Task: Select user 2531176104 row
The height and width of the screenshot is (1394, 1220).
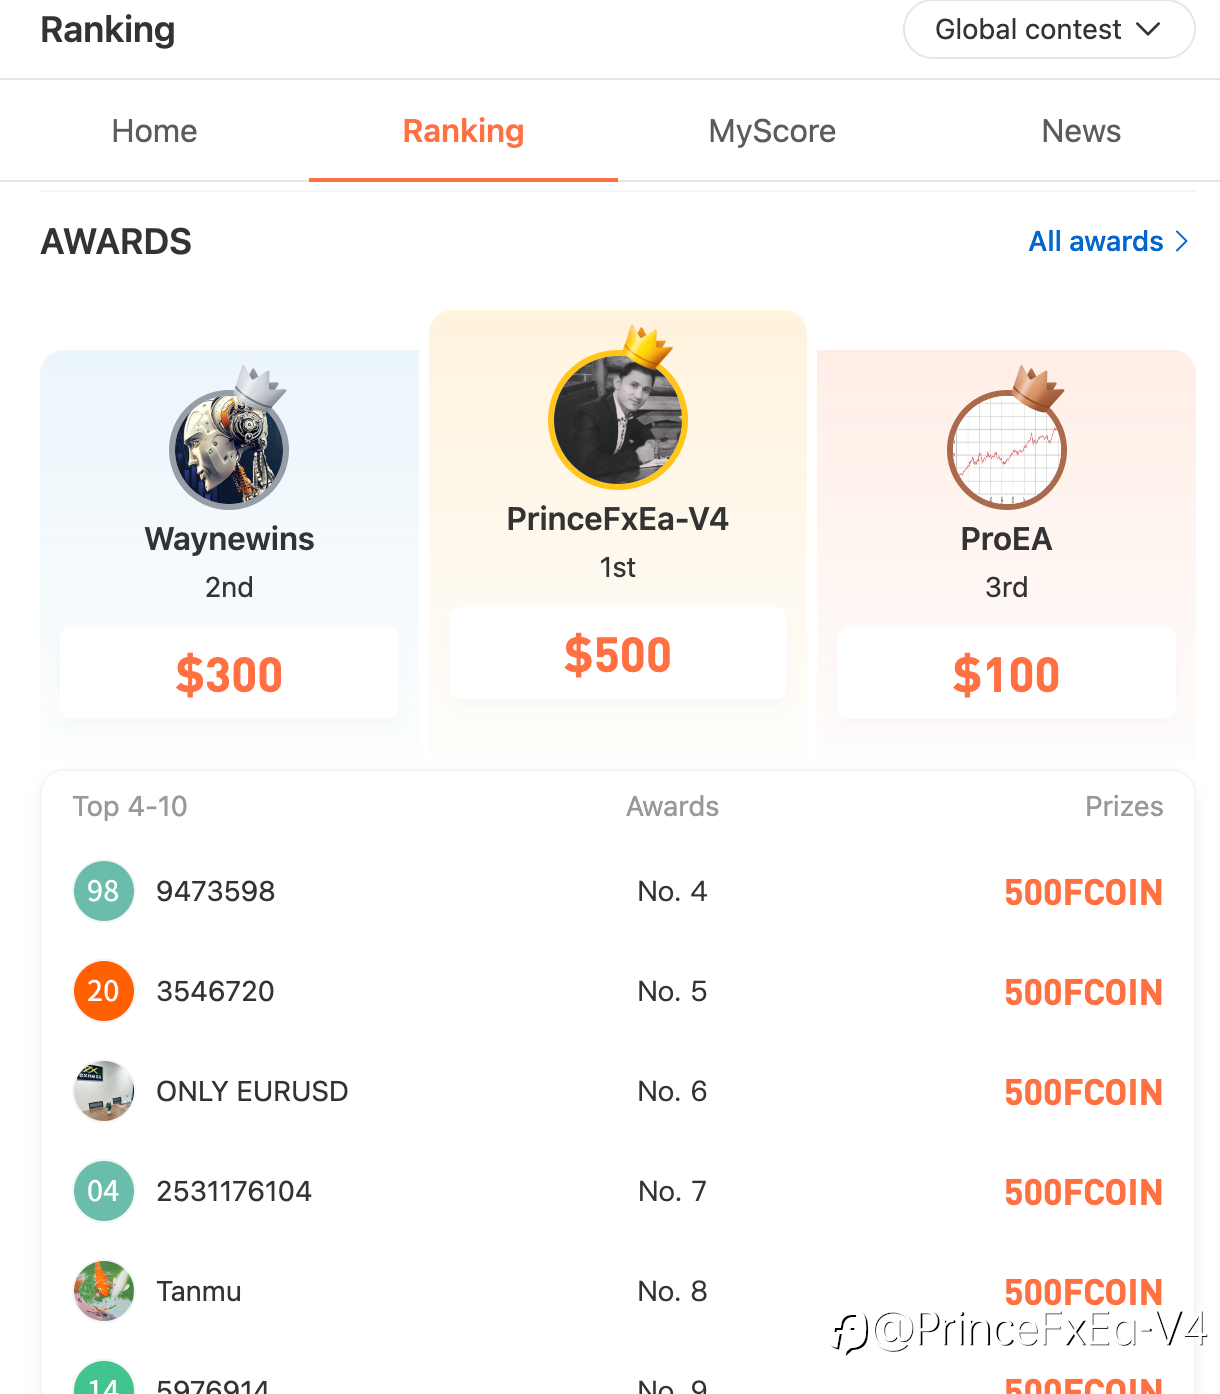Action: [x=618, y=1191]
